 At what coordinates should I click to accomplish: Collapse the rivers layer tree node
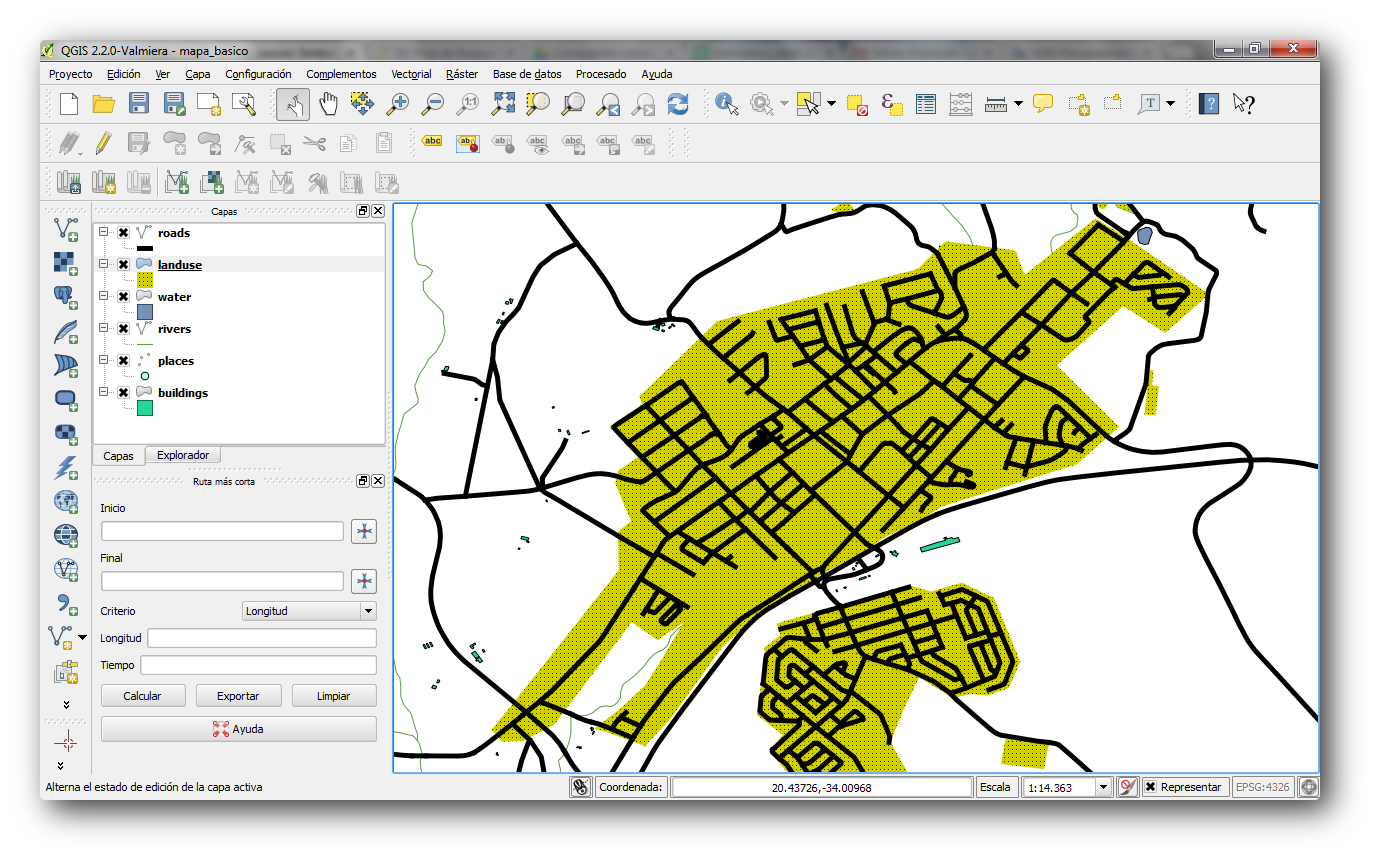point(103,328)
